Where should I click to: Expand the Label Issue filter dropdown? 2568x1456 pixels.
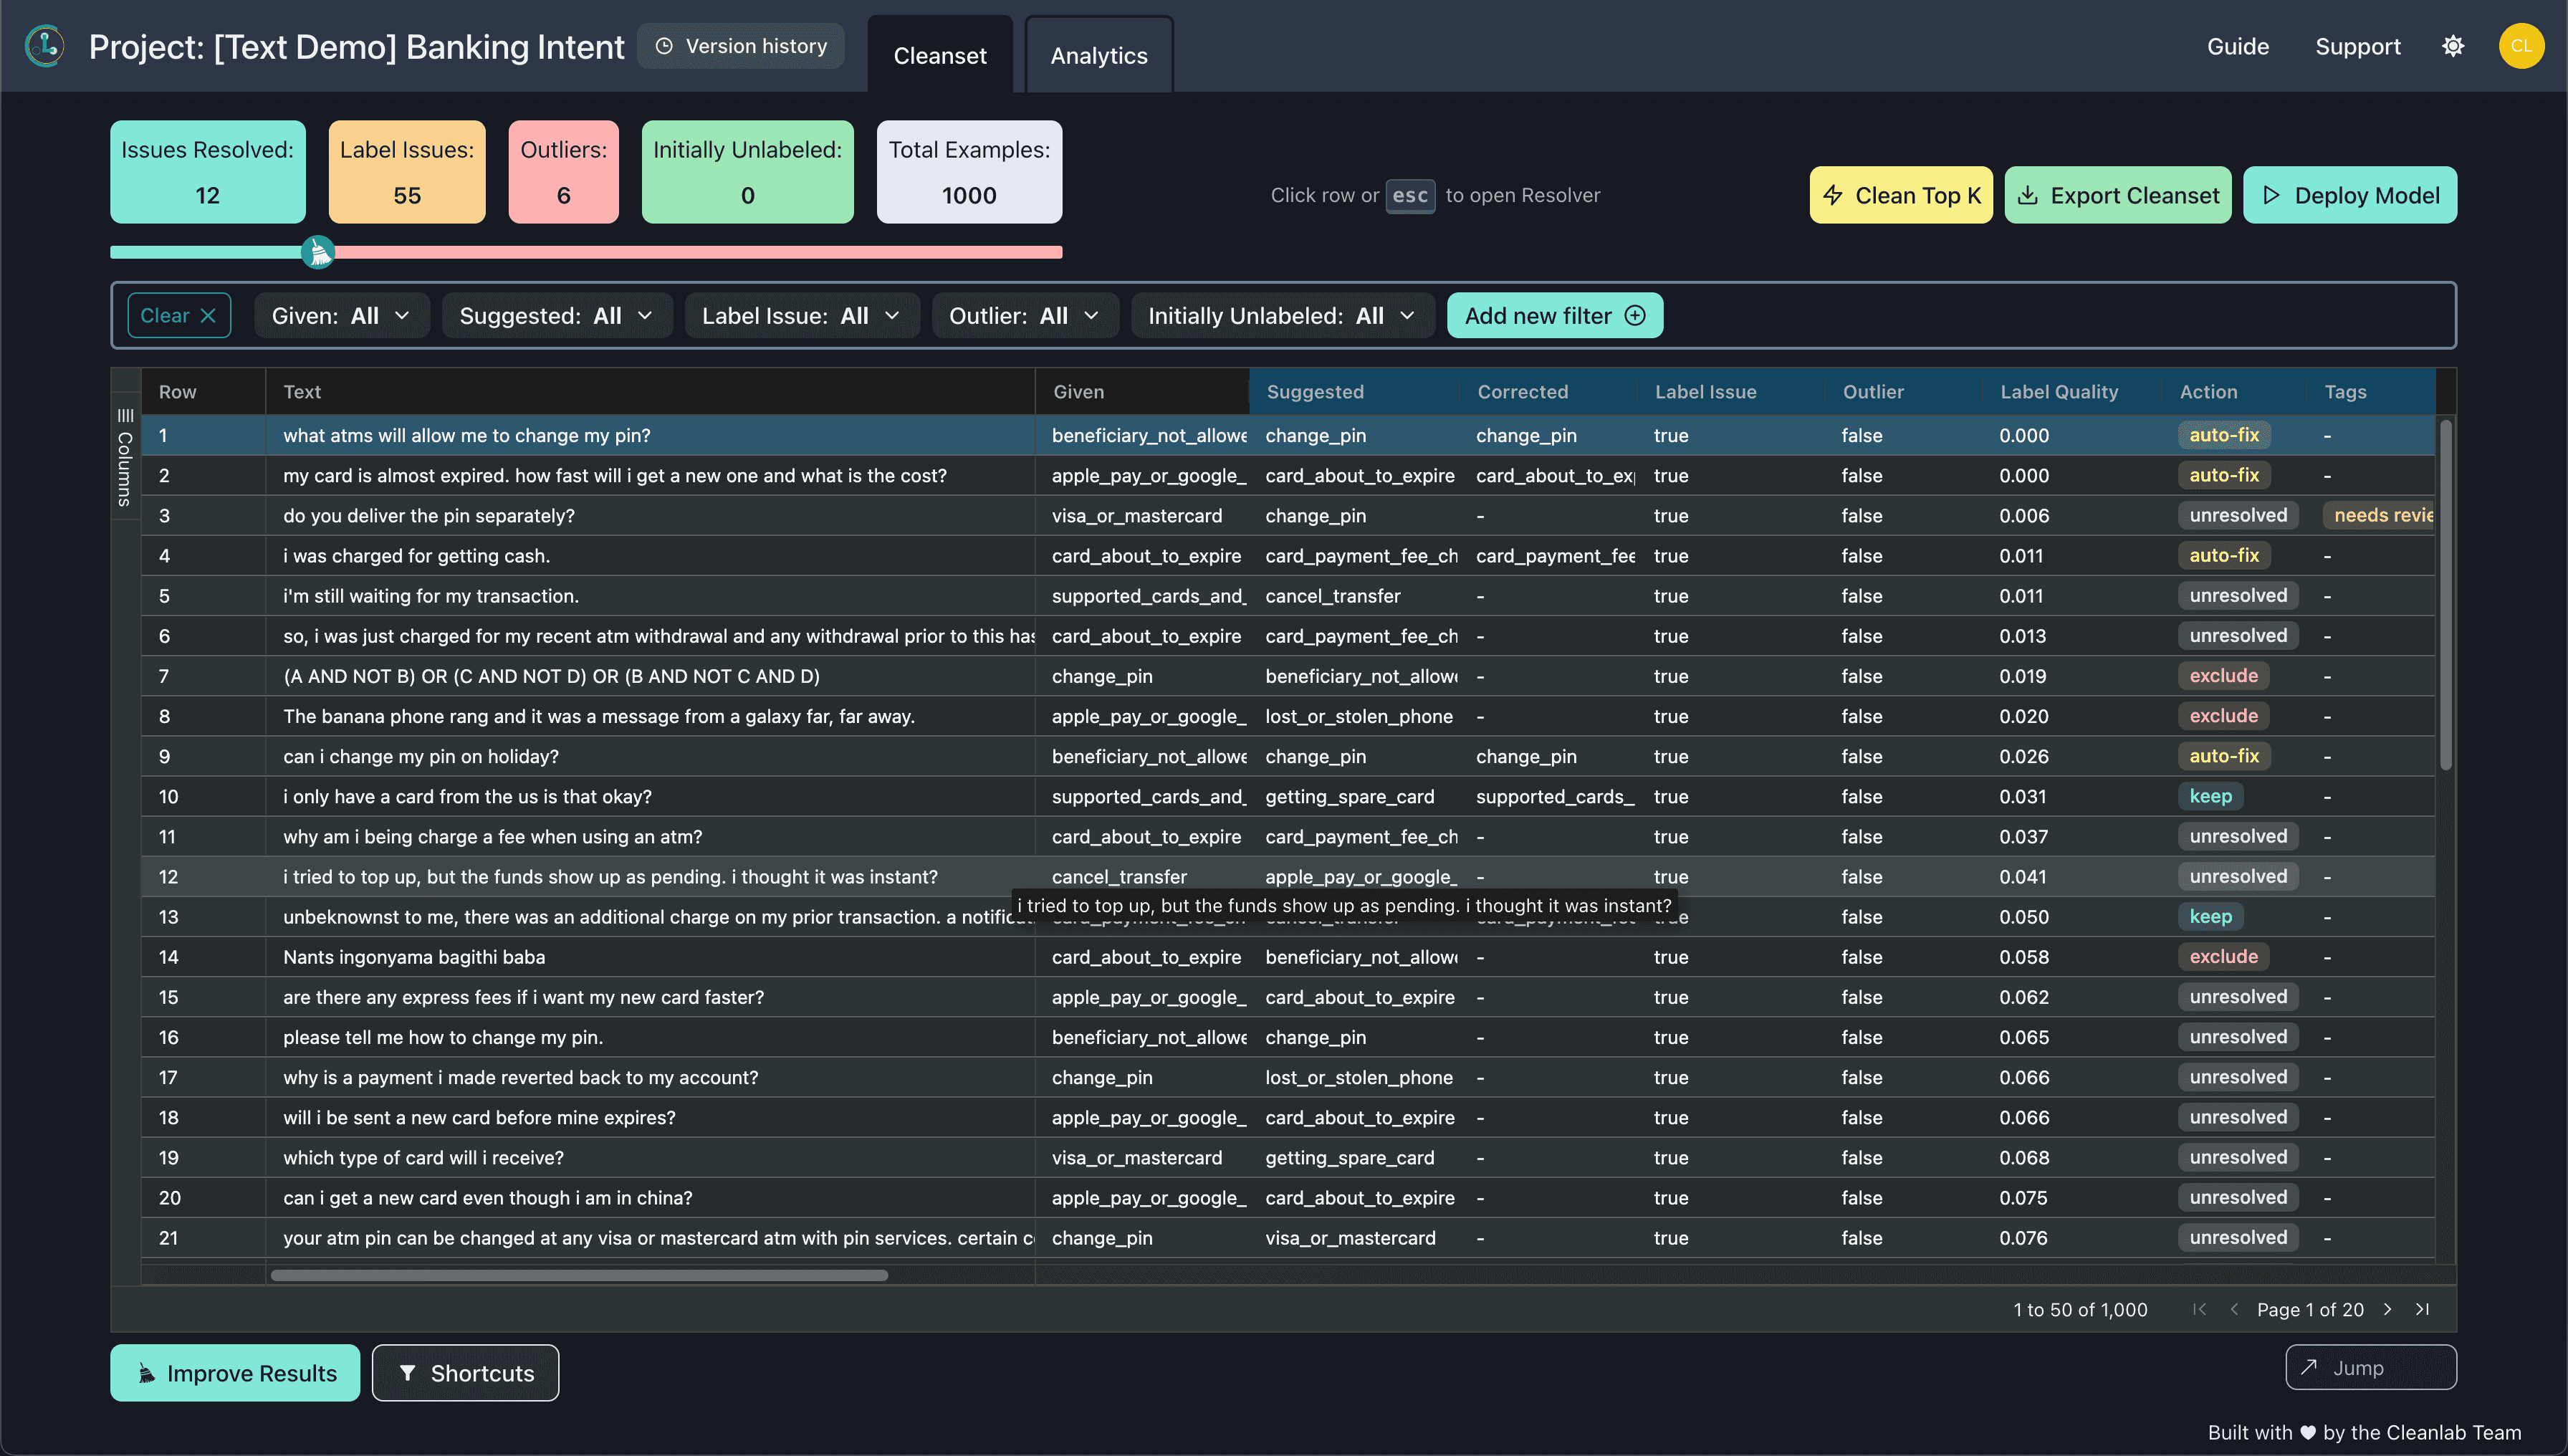click(x=801, y=316)
